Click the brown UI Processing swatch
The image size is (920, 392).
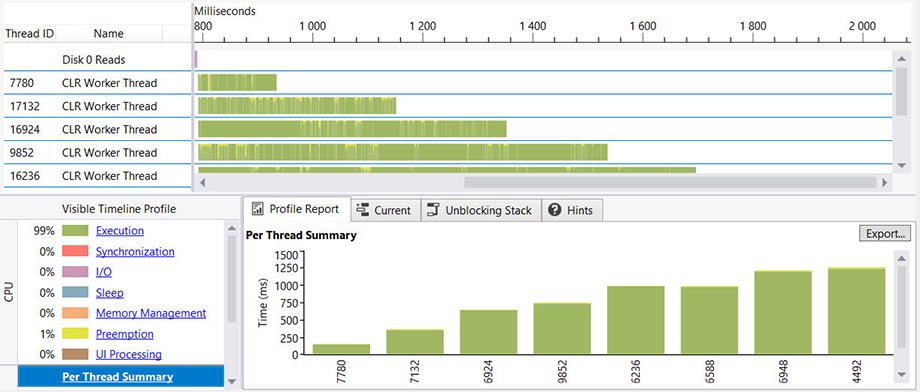tap(75, 354)
